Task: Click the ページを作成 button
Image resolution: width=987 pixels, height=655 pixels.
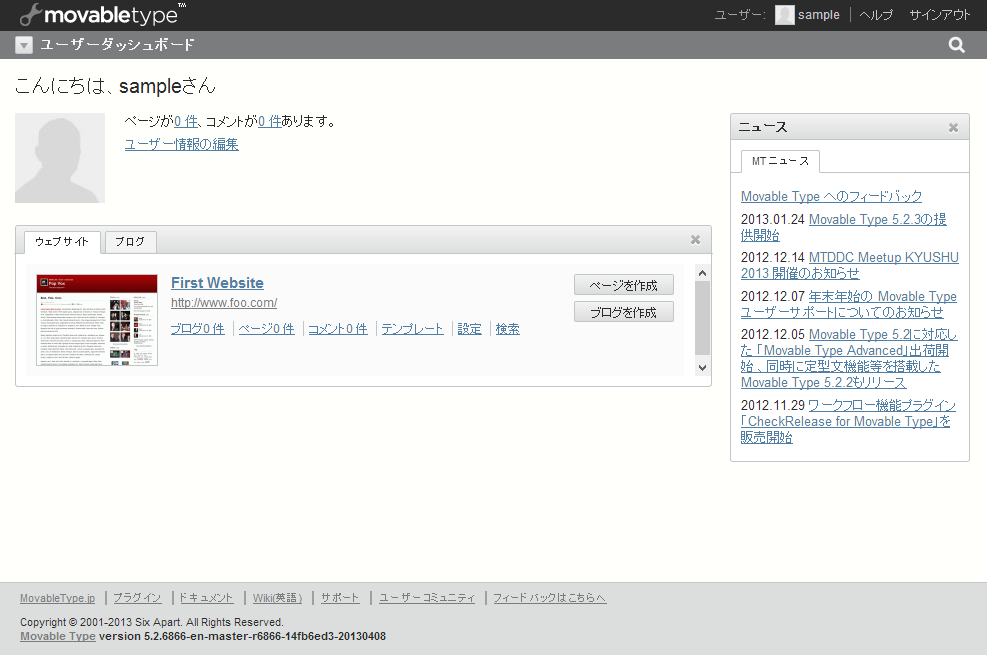Action: pyautogui.click(x=624, y=285)
